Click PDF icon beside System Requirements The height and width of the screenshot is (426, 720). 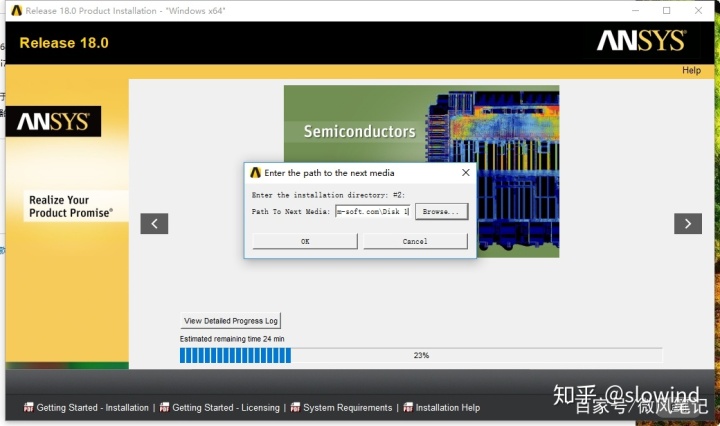[295, 407]
